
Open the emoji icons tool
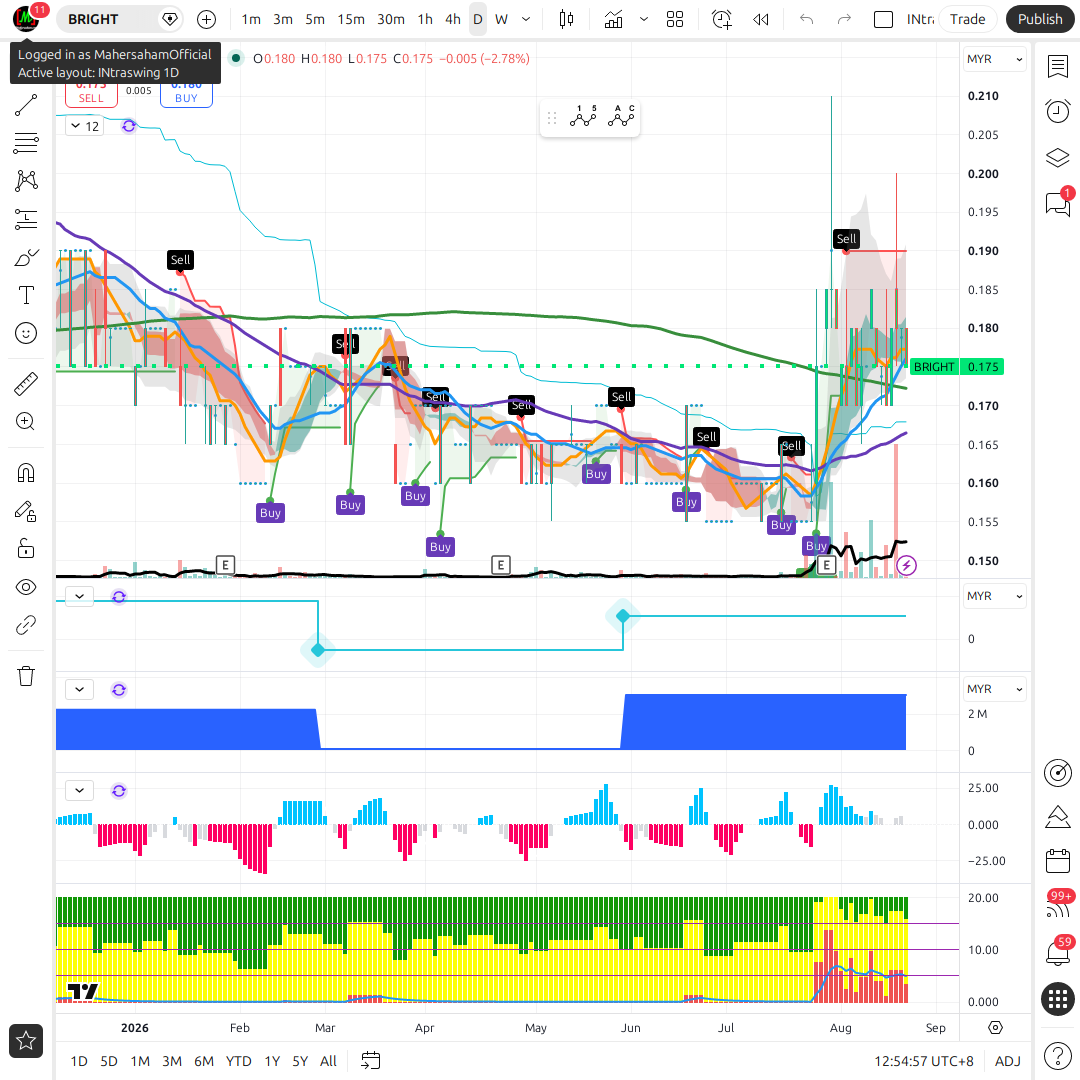[x=25, y=333]
